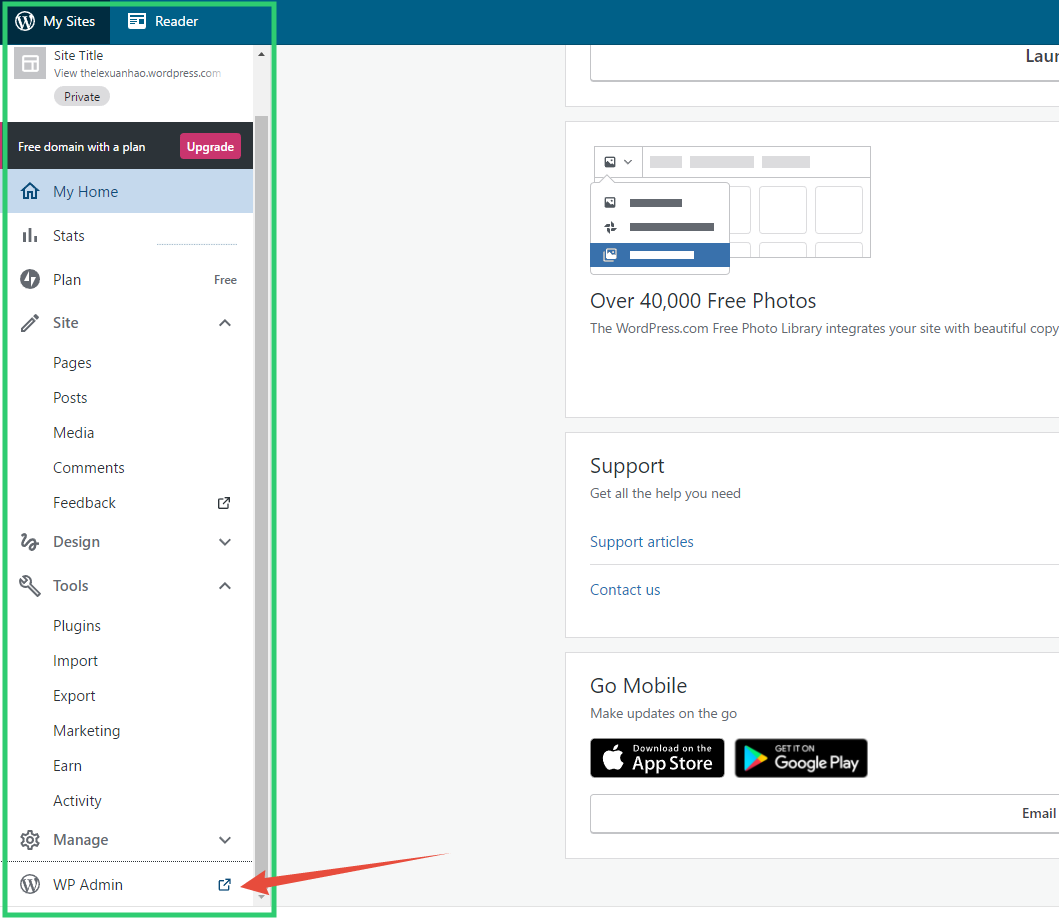Open My Sites from WordPress logo

[25, 21]
